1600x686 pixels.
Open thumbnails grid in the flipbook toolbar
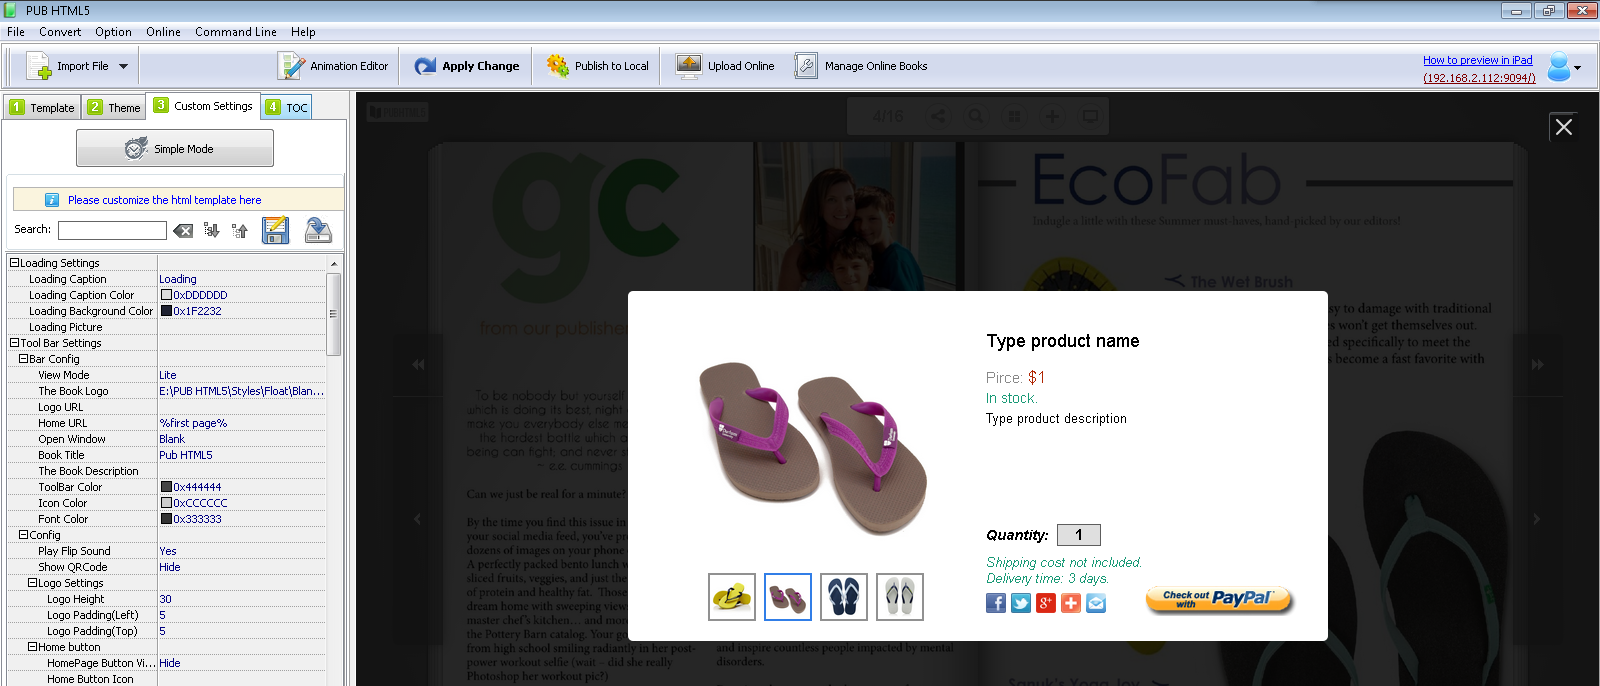1014,116
